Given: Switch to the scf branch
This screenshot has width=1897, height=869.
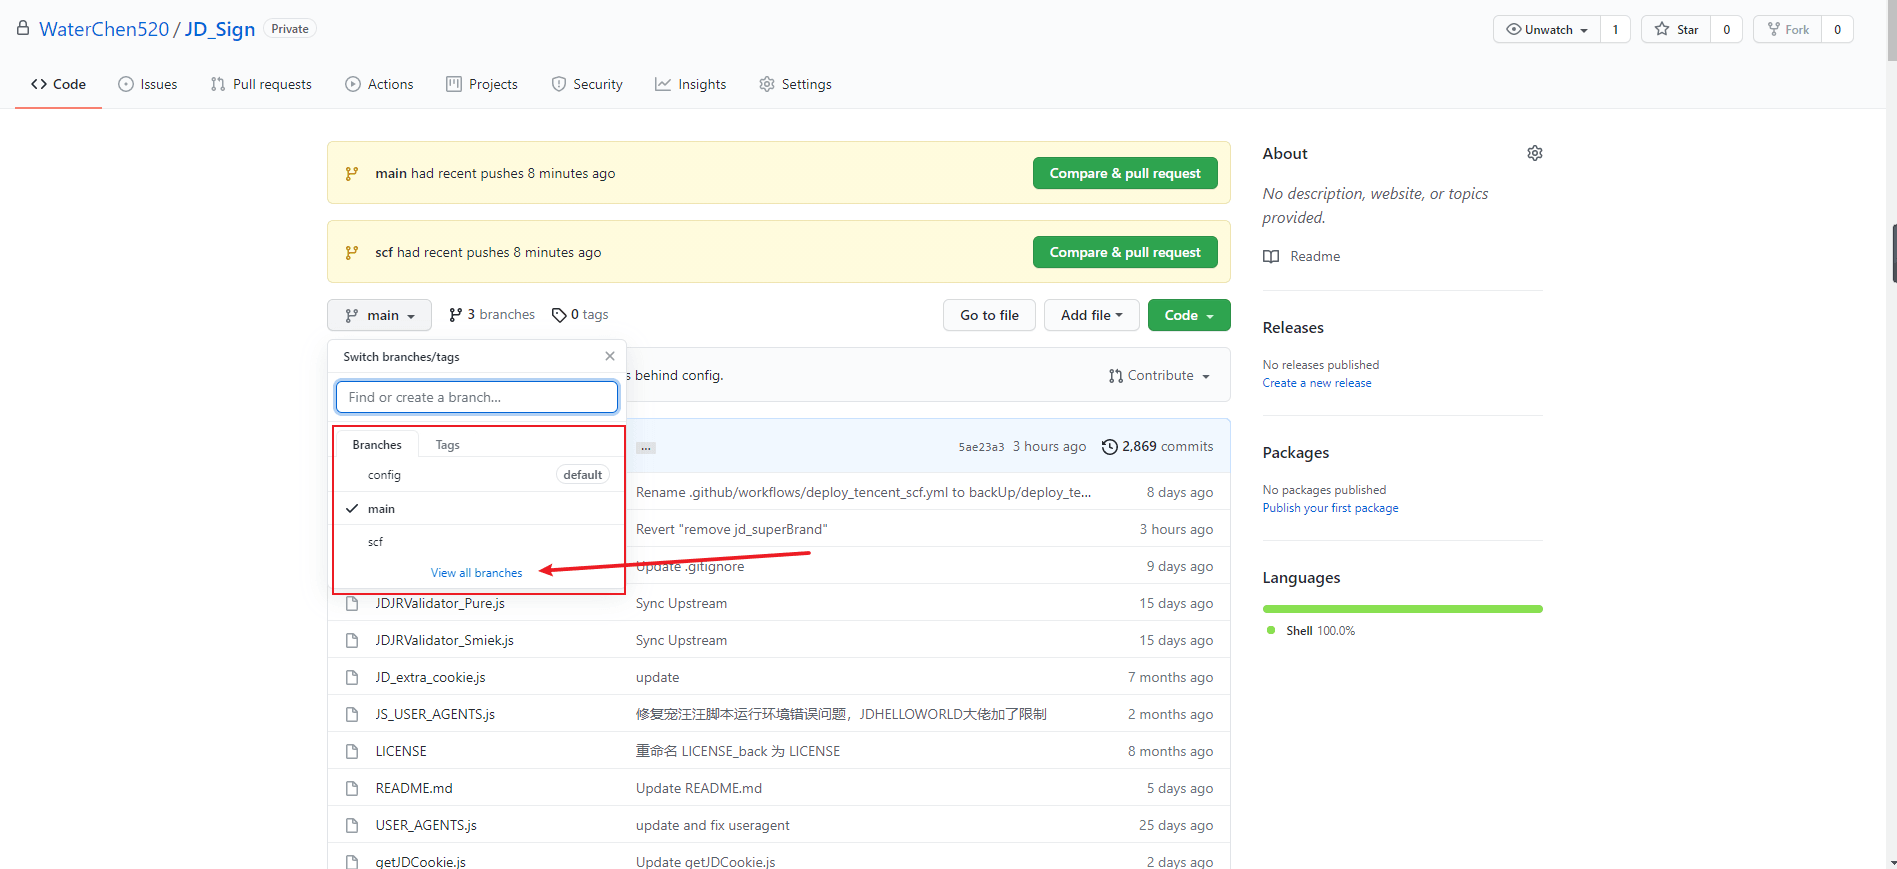Looking at the screenshot, I should 375,542.
